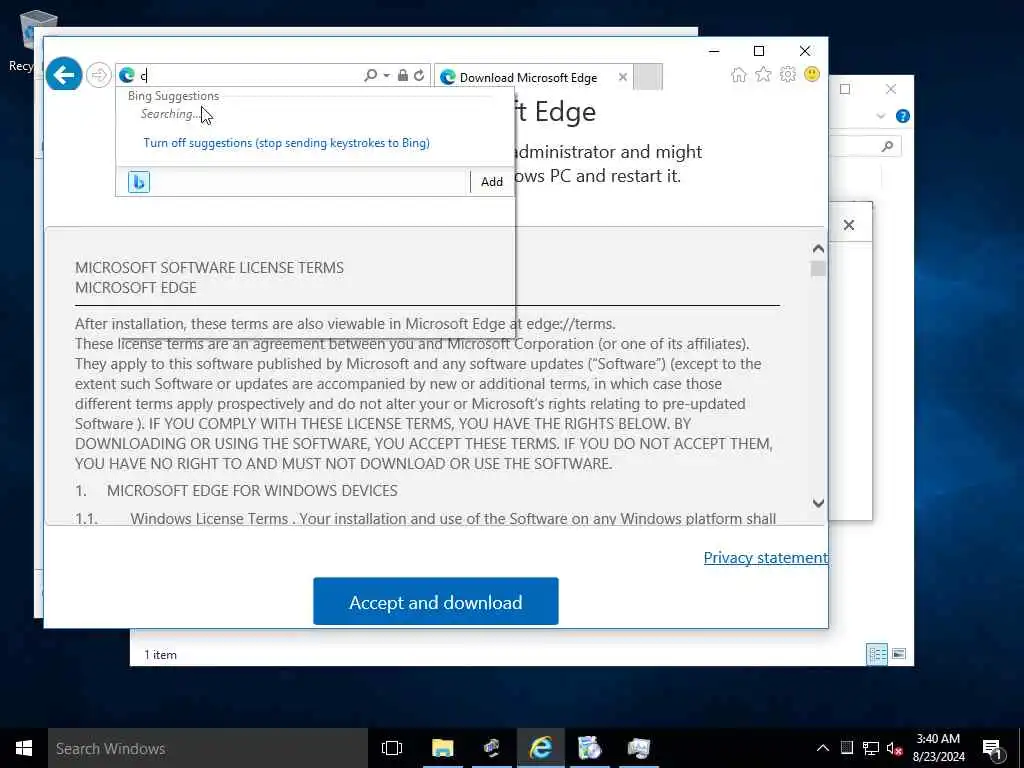Screen dimensions: 1024x768
Task: Open Task View from the taskbar
Action: (392, 748)
